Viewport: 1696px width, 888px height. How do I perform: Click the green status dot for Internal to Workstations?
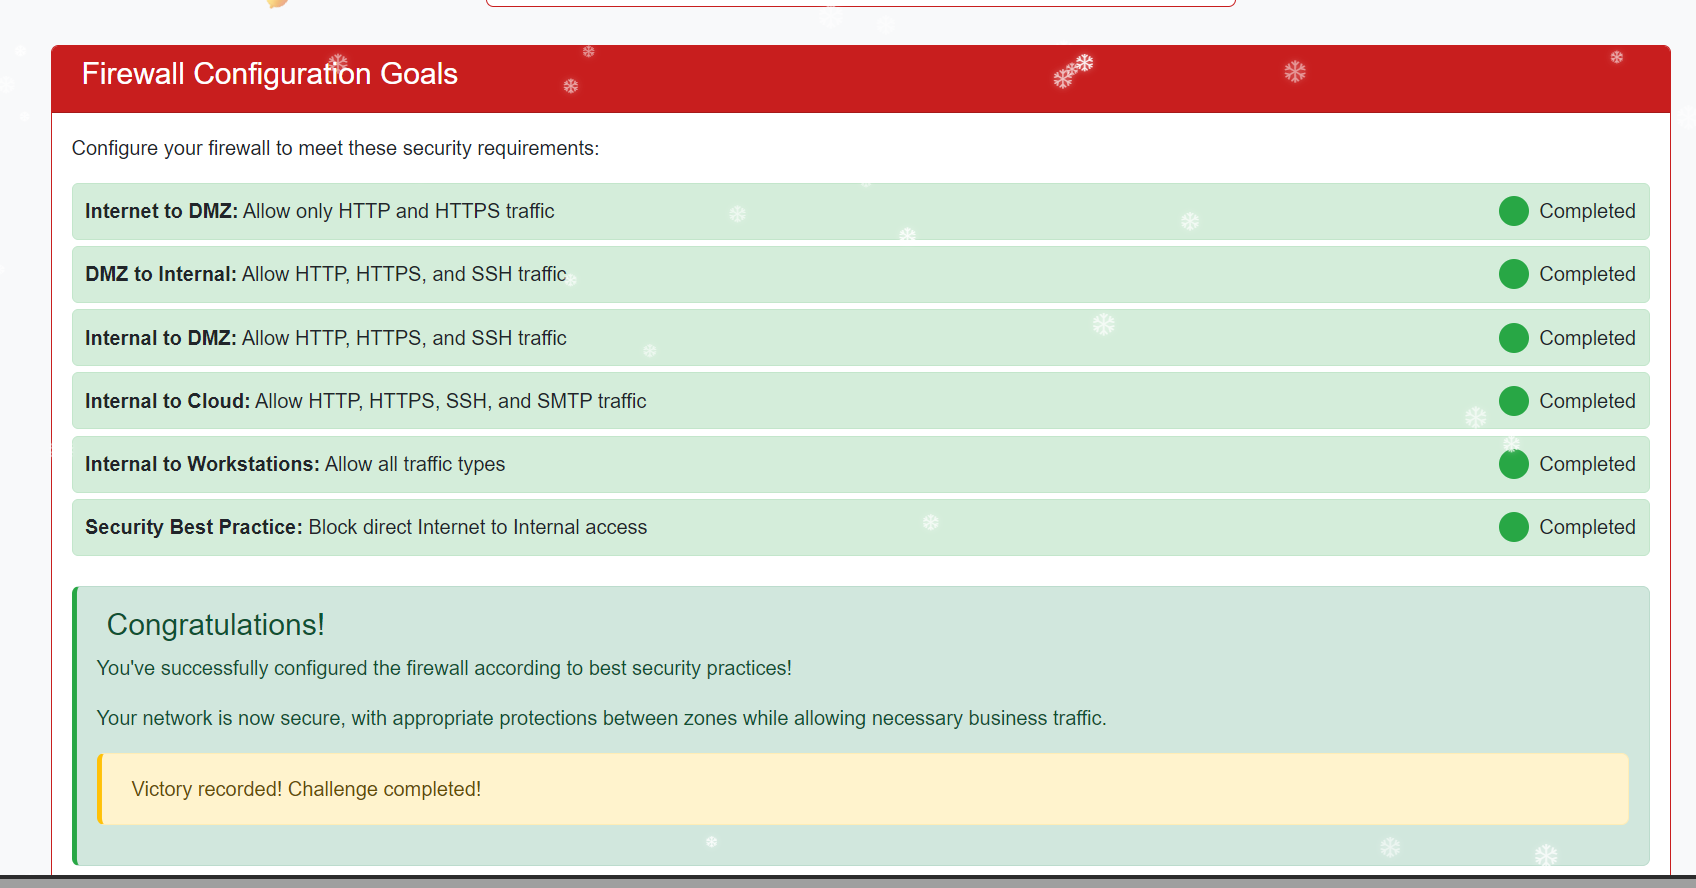pyautogui.click(x=1513, y=464)
